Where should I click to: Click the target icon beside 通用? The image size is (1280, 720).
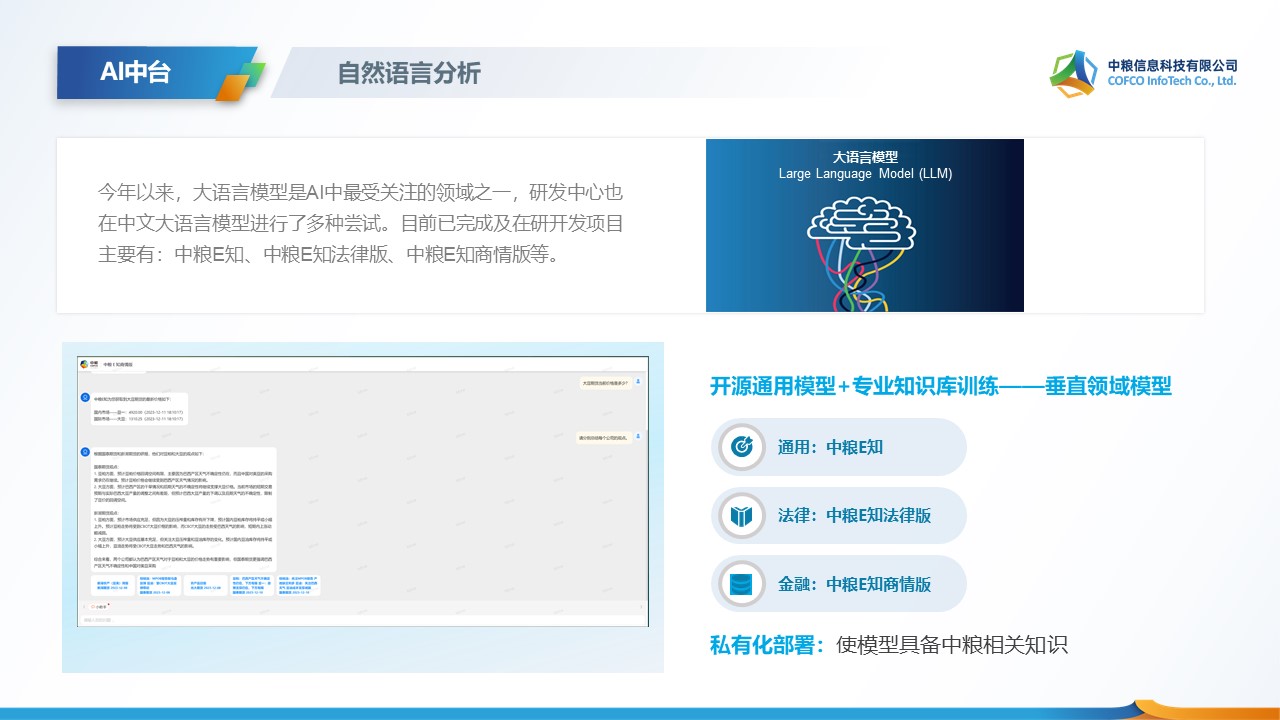point(741,447)
